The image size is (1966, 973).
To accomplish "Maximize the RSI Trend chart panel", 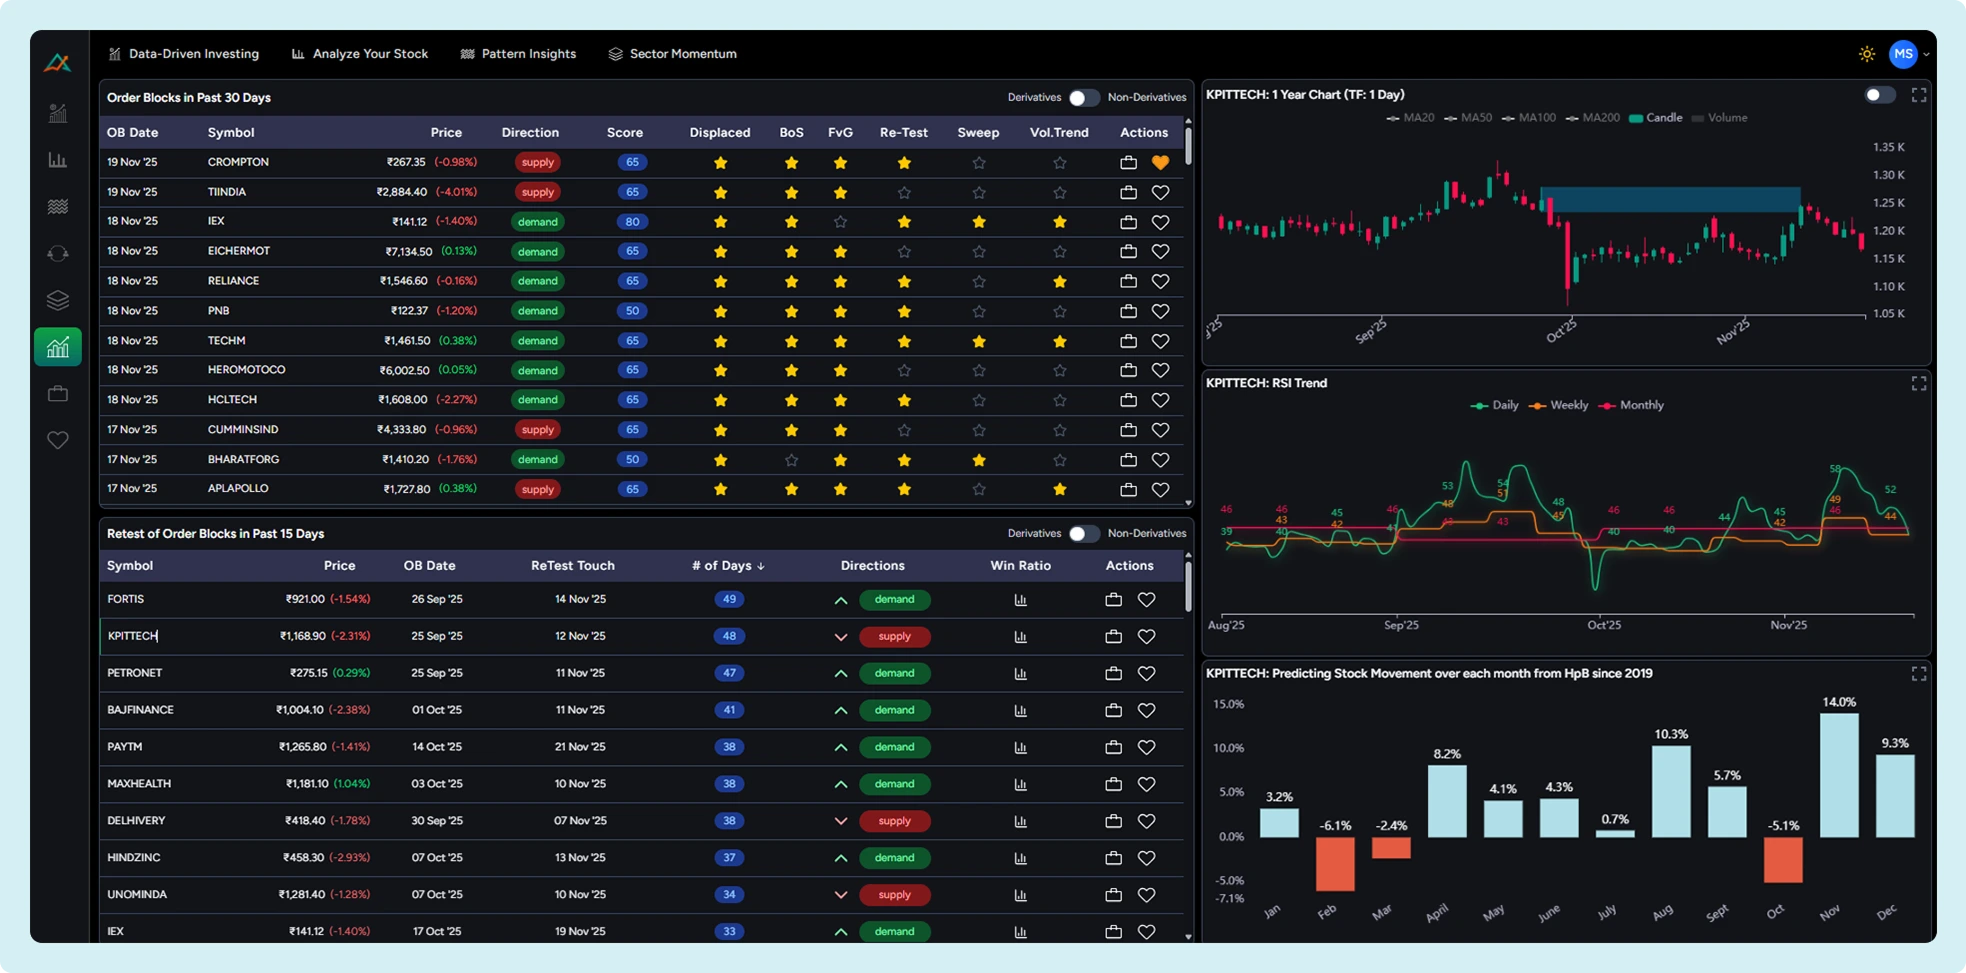I will click(1918, 384).
